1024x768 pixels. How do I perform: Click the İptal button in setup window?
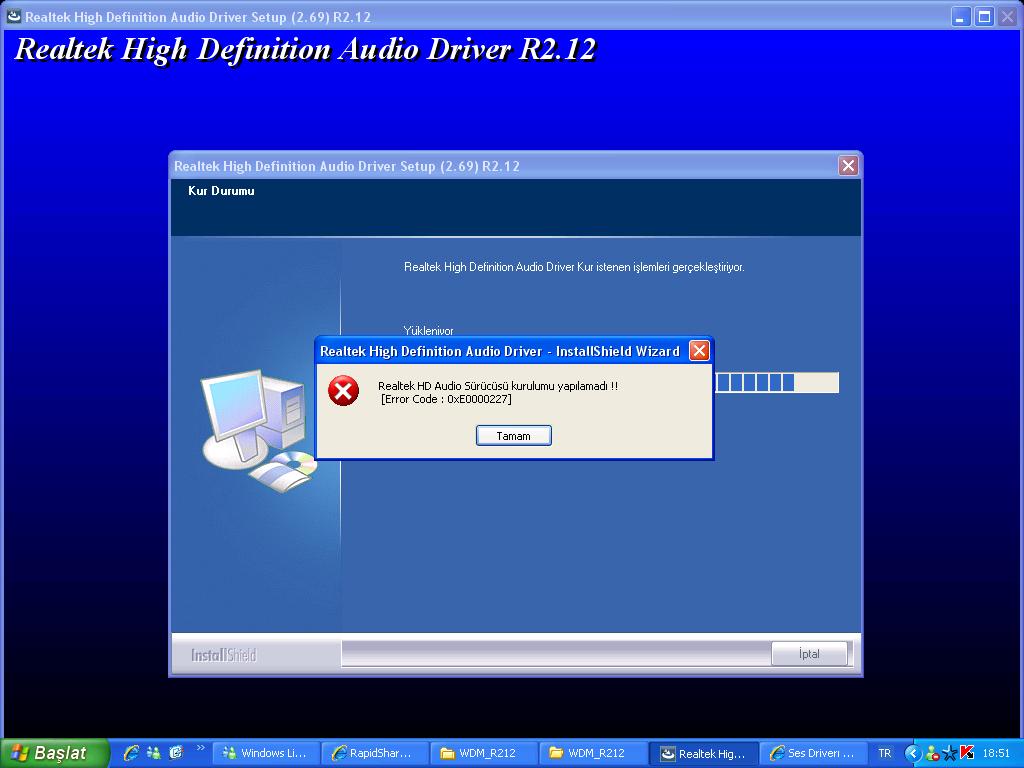809,654
